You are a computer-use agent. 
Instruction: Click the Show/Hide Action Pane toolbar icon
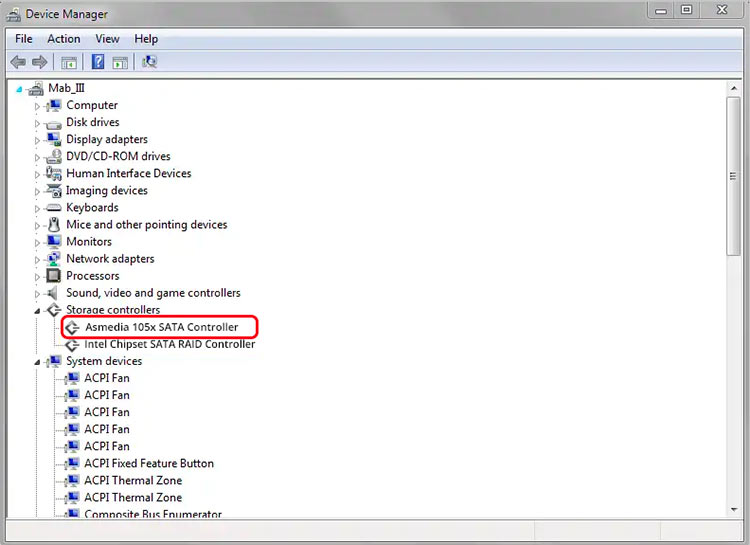120,62
